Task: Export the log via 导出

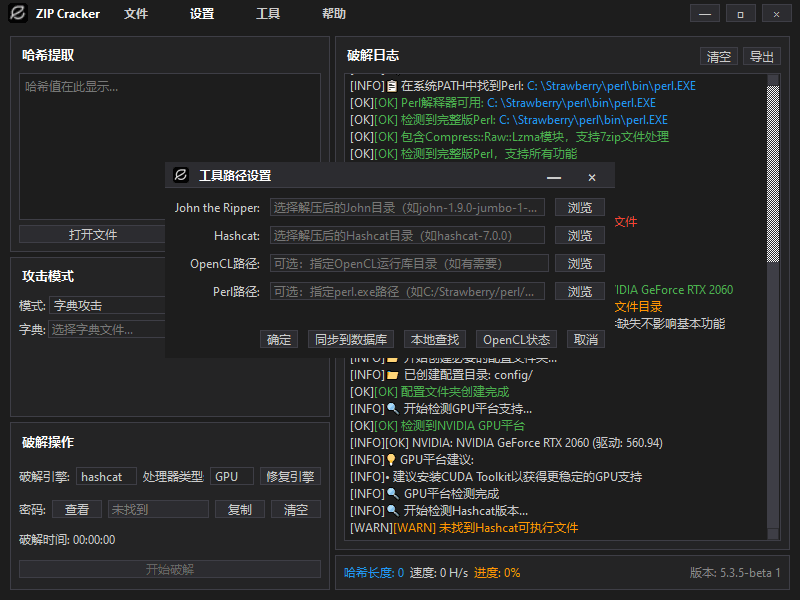Action: 761,56
